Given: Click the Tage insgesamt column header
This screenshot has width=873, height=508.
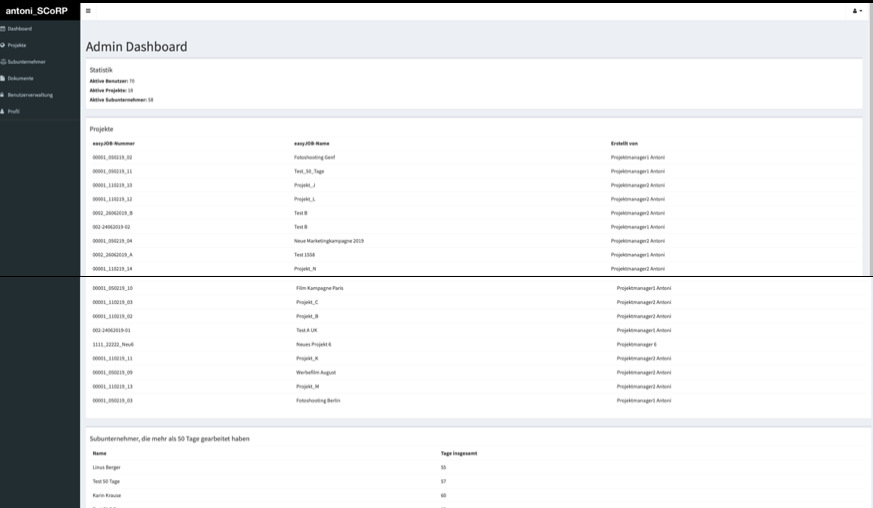Looking at the screenshot, I should pyautogui.click(x=459, y=453).
